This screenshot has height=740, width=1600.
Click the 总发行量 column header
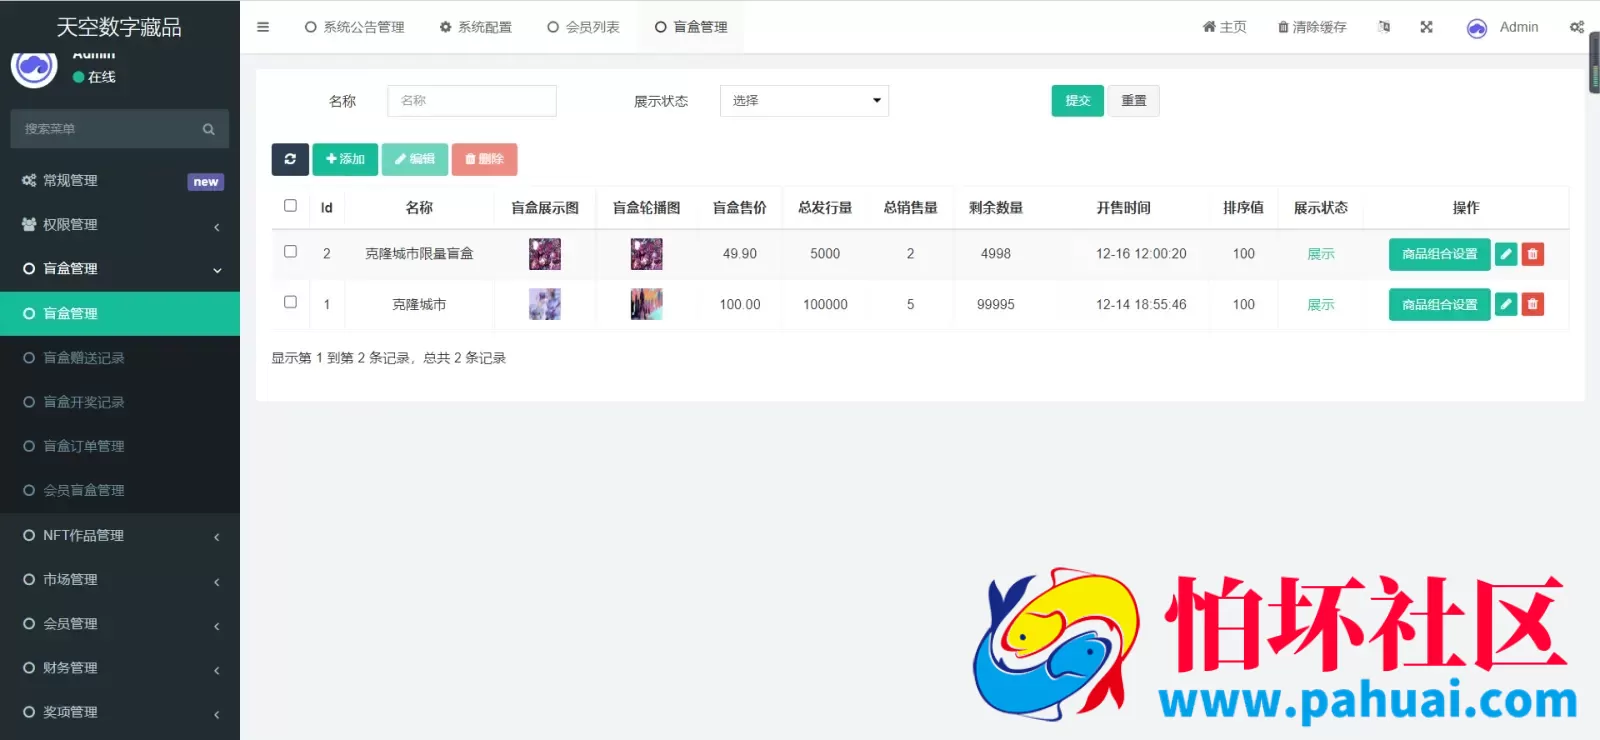pos(825,208)
